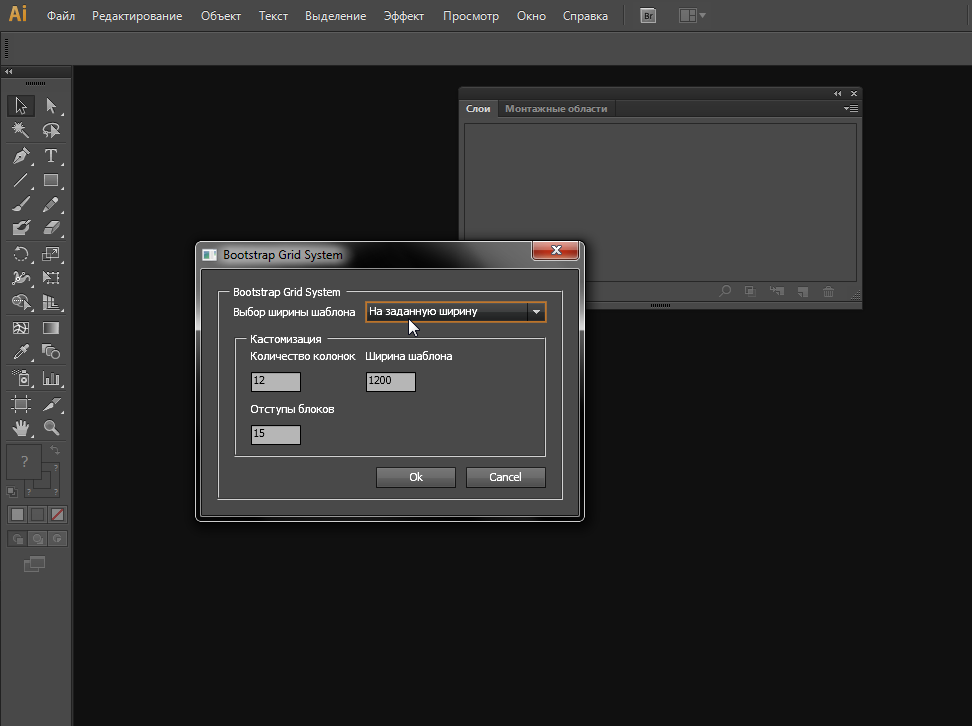Click the Ширина шаблона input field
Image resolution: width=972 pixels, height=726 pixels.
pyautogui.click(x=390, y=381)
